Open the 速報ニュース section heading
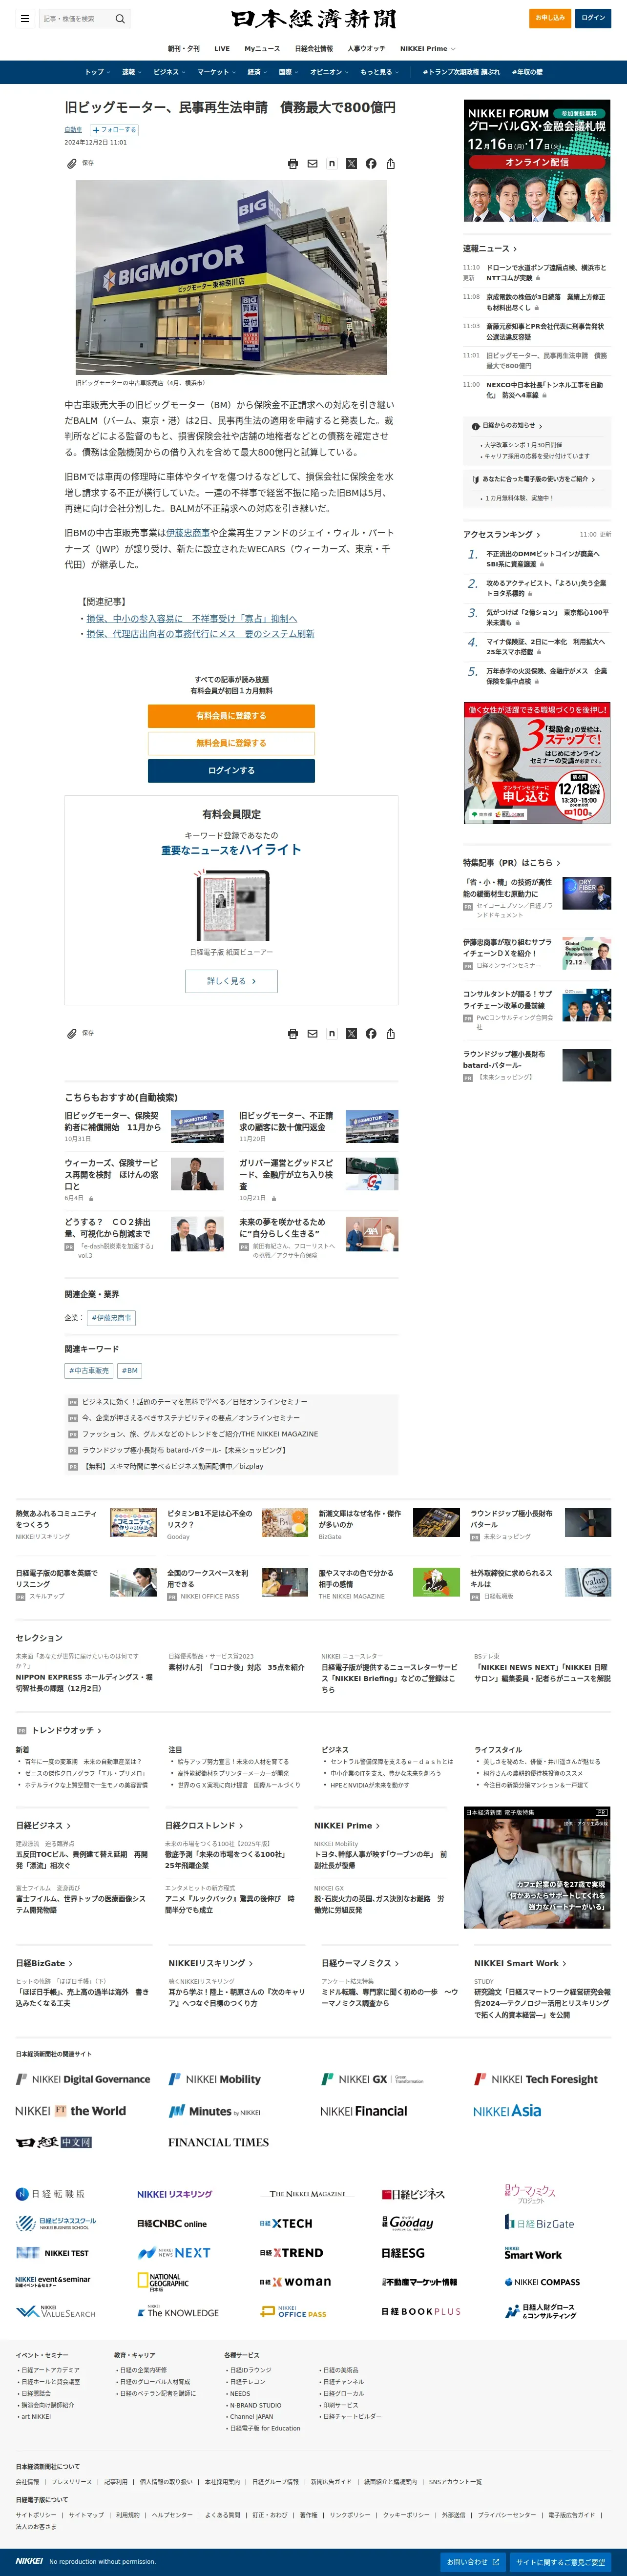 pos(489,248)
